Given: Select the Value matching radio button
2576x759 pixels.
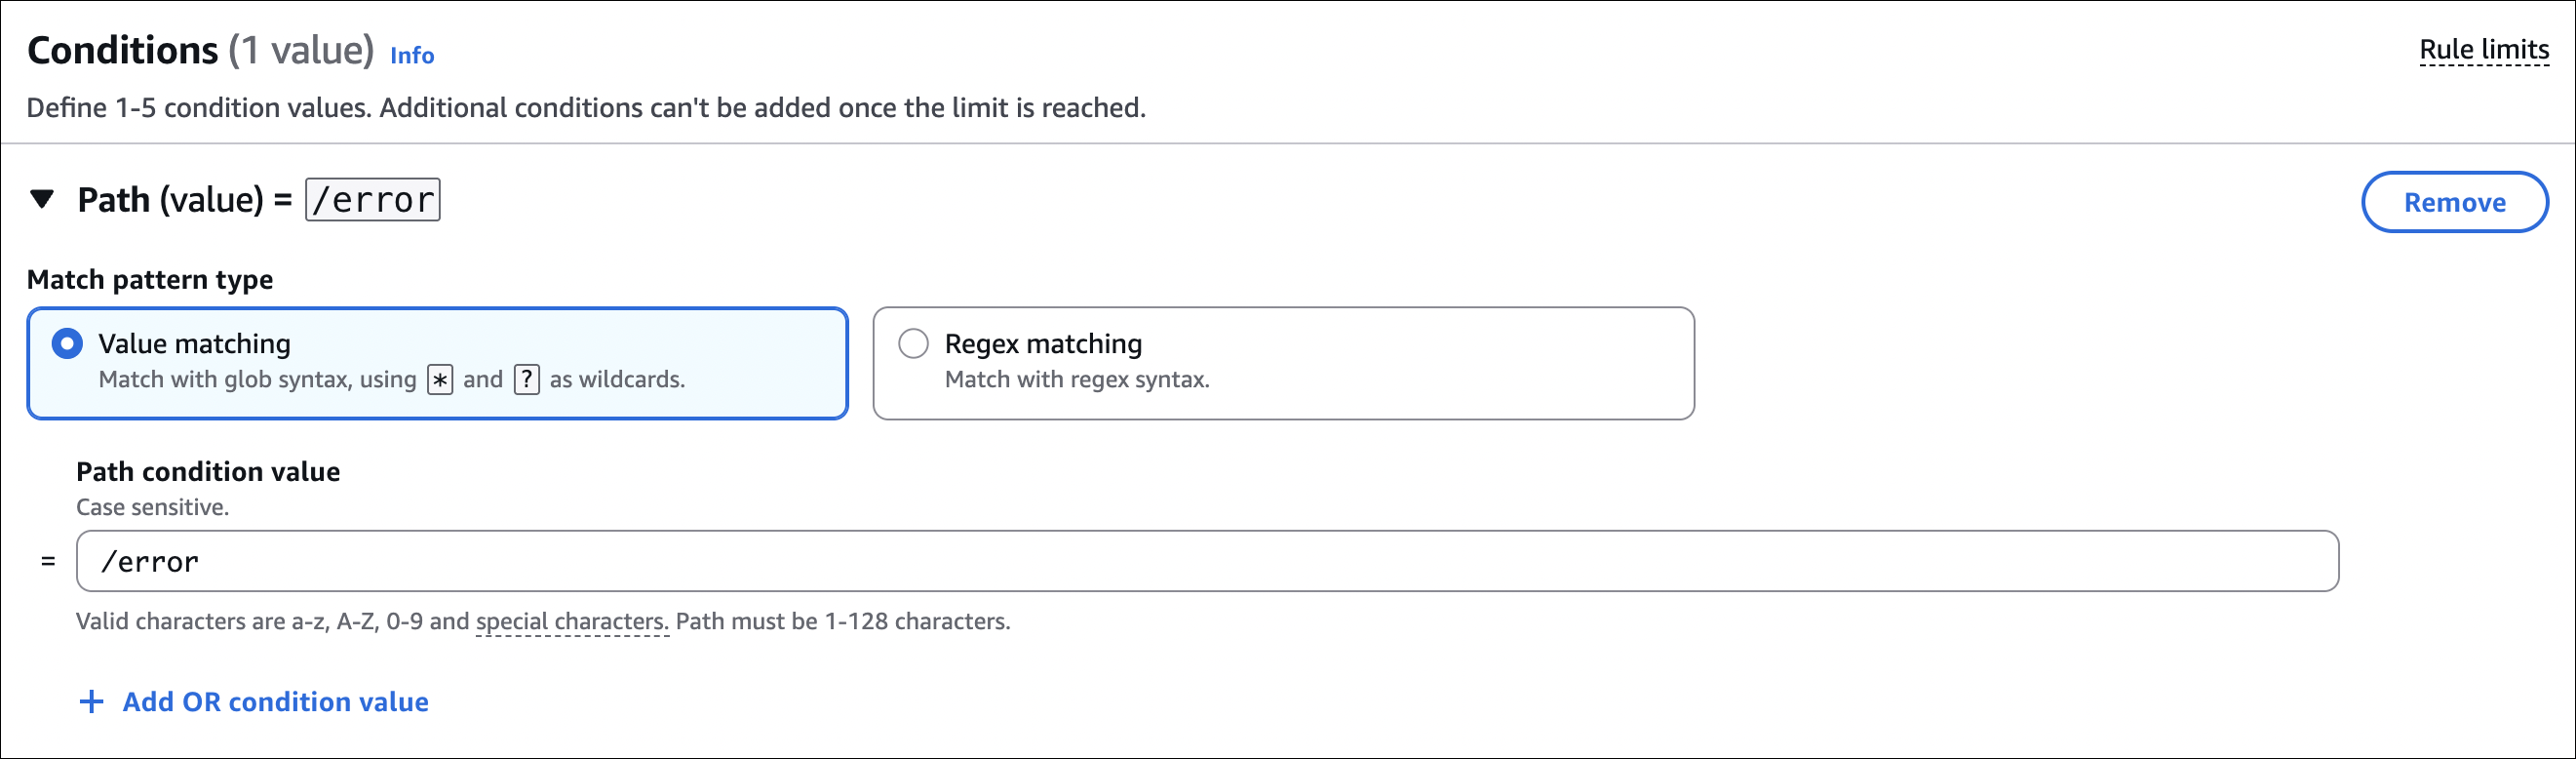Looking at the screenshot, I should tap(67, 344).
